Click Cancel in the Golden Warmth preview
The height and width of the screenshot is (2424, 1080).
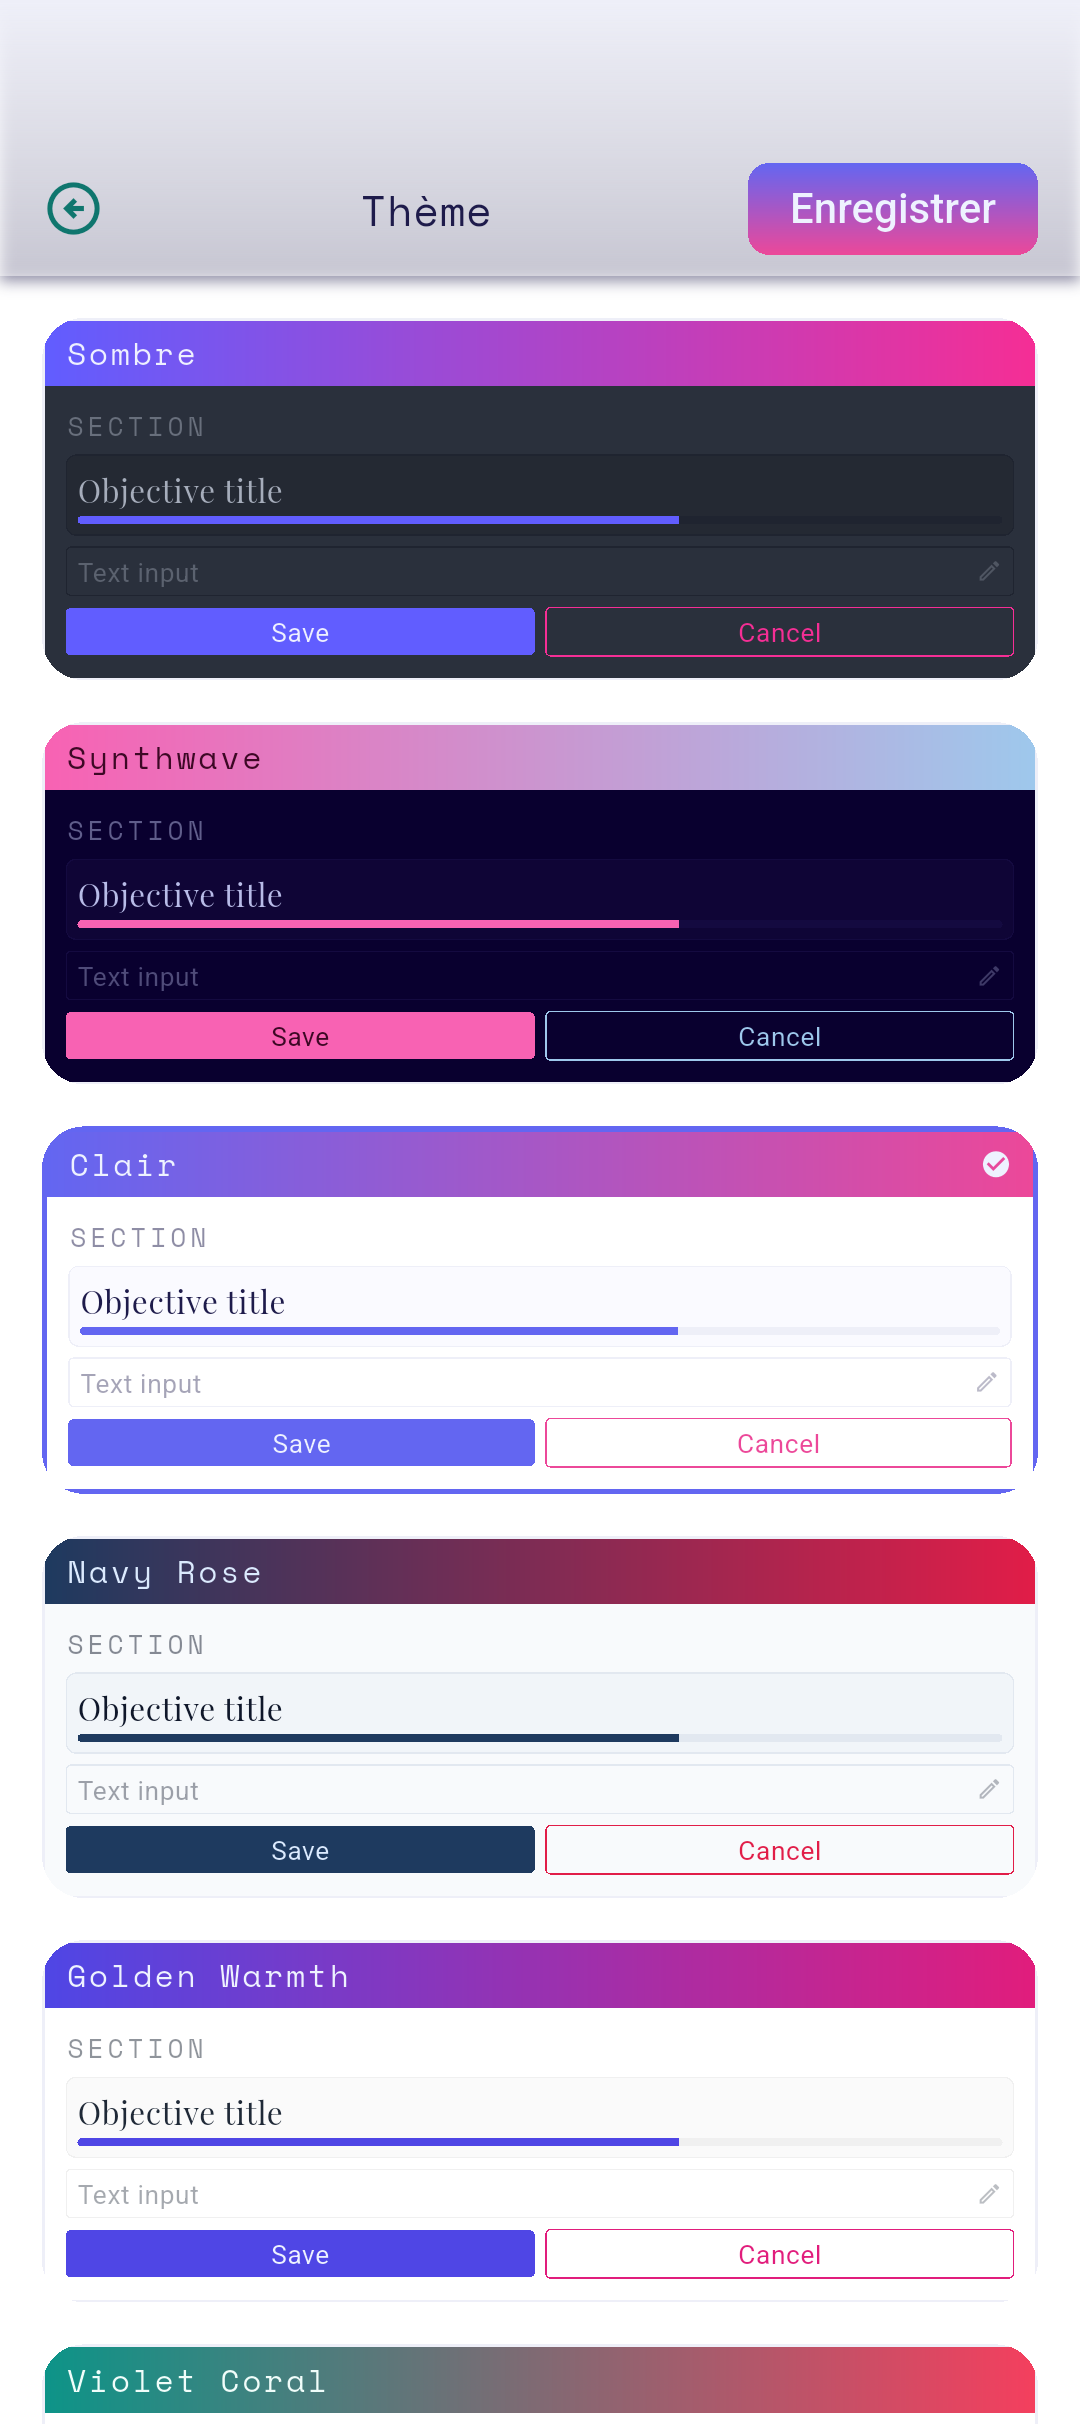point(780,2254)
